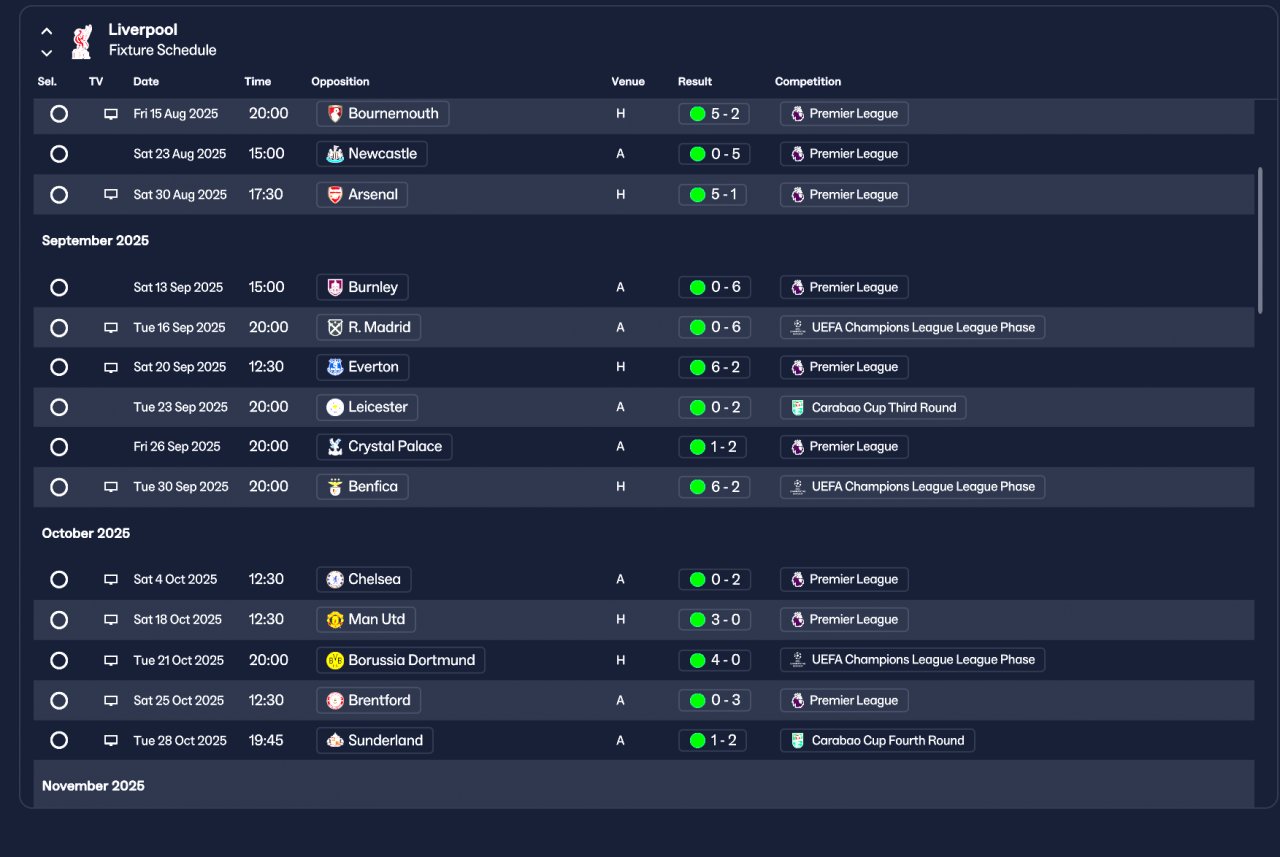Click the TV icon for Arsenal fixture
Screen dimensions: 1280x857
coord(111,195)
